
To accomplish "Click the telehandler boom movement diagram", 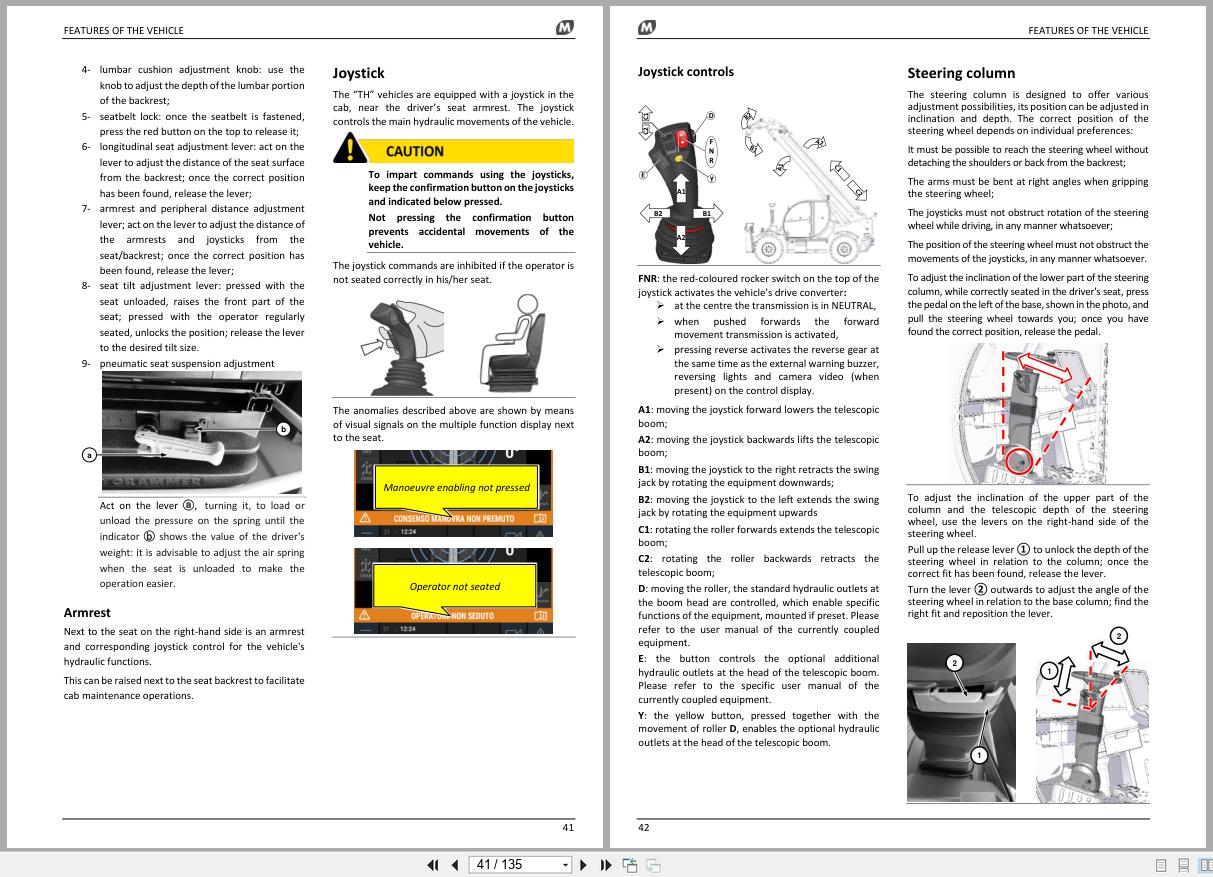I will 811,183.
